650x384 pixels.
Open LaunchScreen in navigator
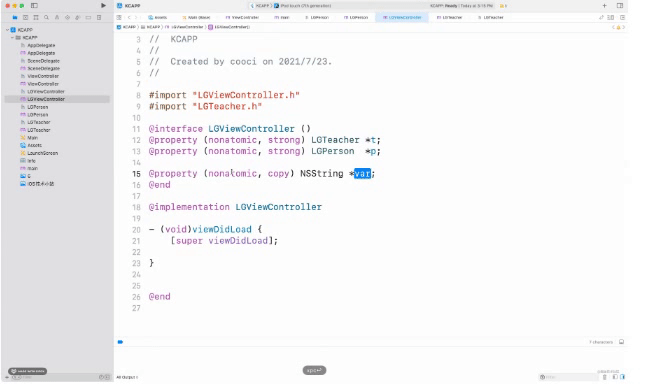click(39, 153)
